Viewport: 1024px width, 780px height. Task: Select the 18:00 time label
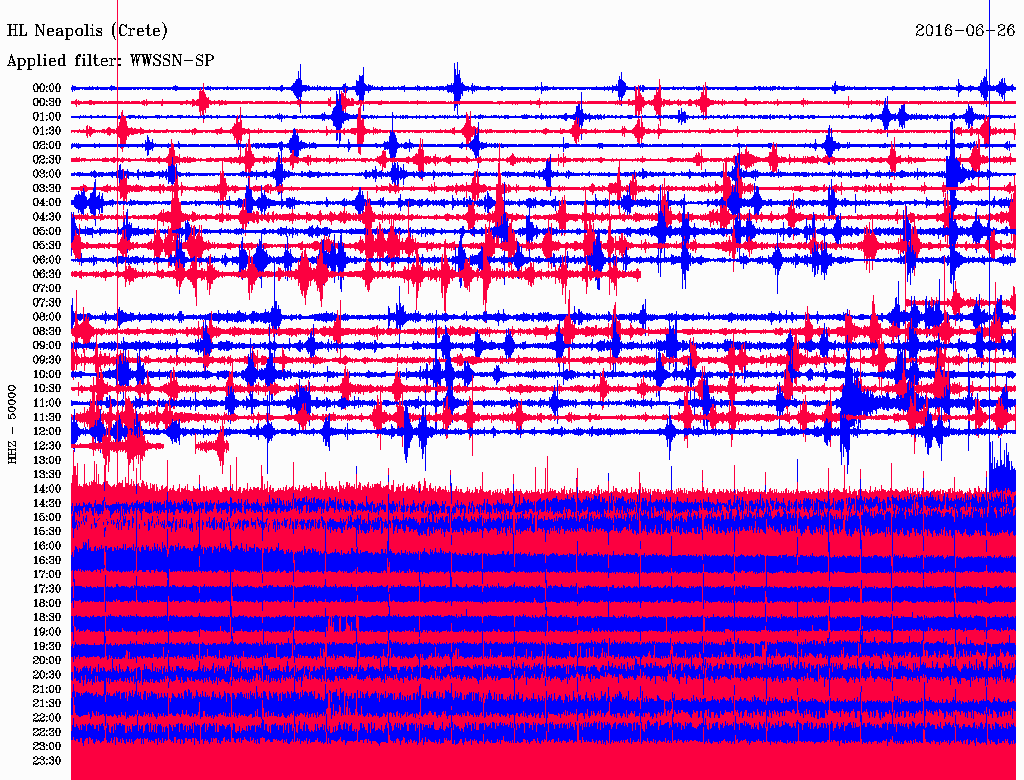47,603
